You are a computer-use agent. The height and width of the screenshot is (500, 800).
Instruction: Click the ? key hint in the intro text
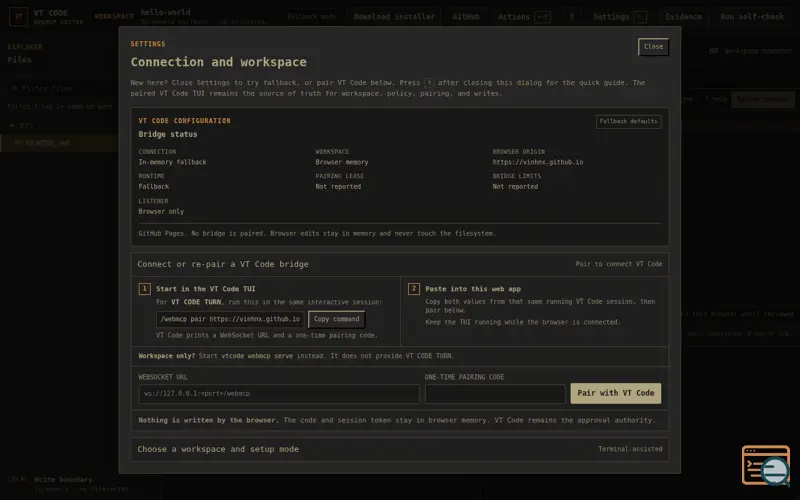coord(429,83)
